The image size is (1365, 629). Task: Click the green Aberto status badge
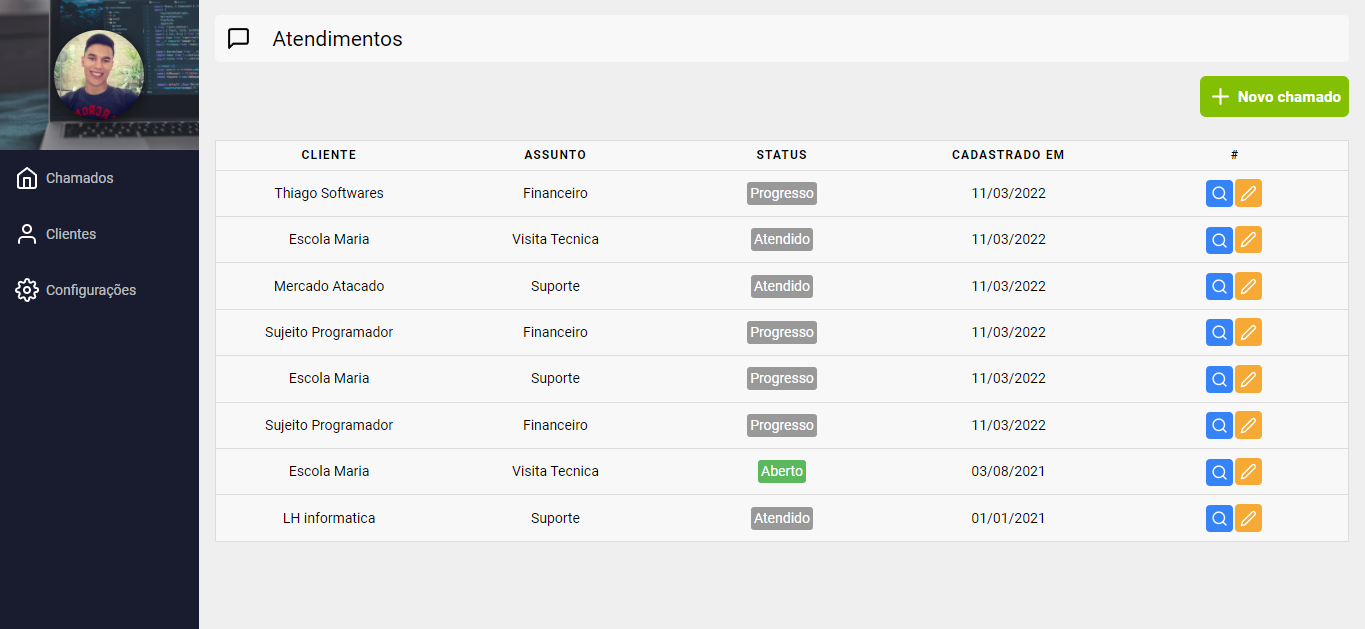click(x=782, y=471)
